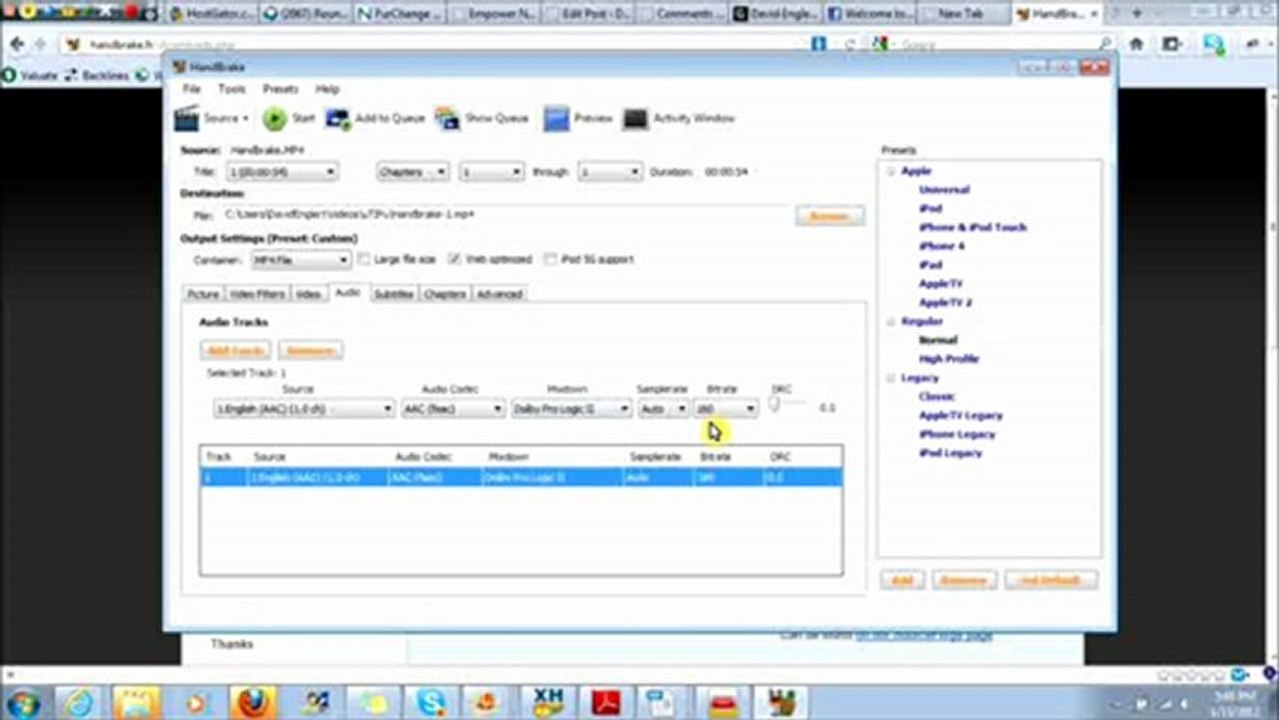Switch to the Subtitles tab
This screenshot has height=720, width=1279.
[393, 294]
